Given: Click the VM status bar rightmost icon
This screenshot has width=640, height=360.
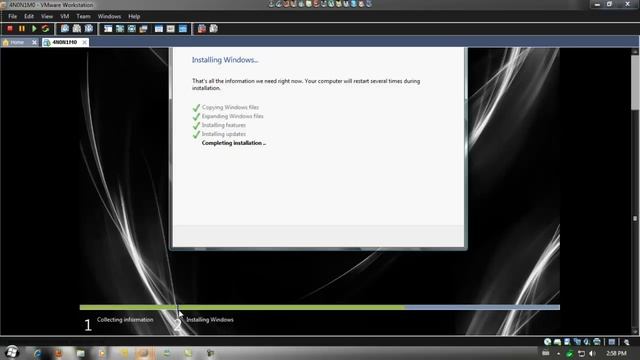Looking at the screenshot, I should pyautogui.click(x=627, y=342).
